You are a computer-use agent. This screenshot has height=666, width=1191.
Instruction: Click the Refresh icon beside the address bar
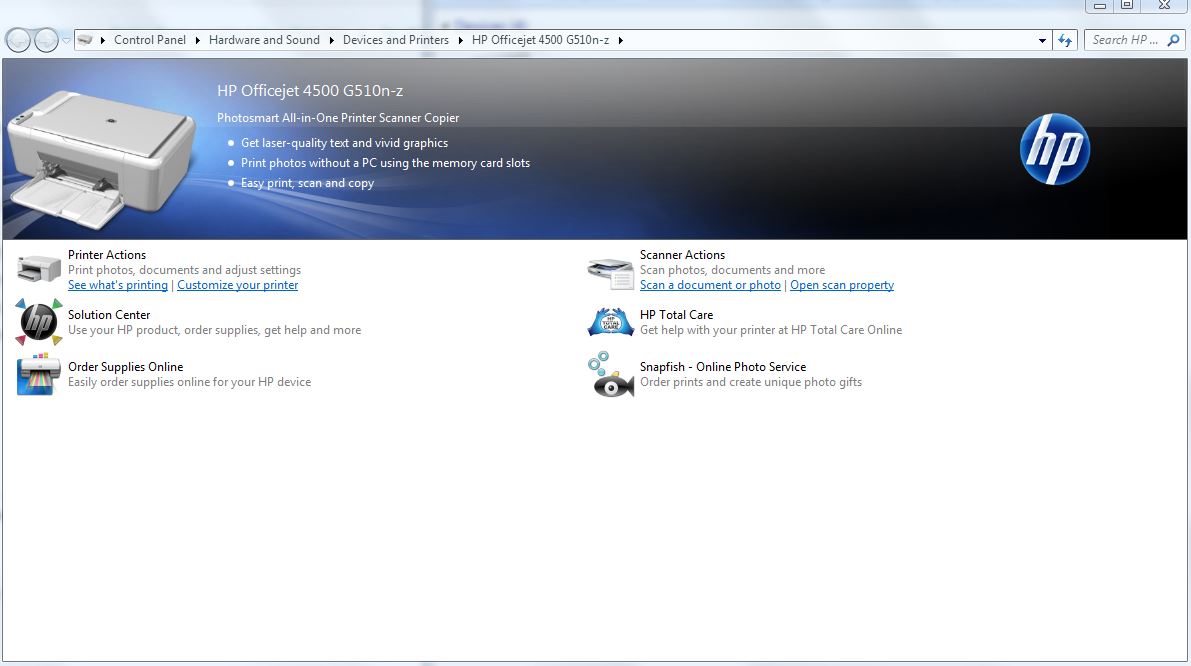(1064, 40)
